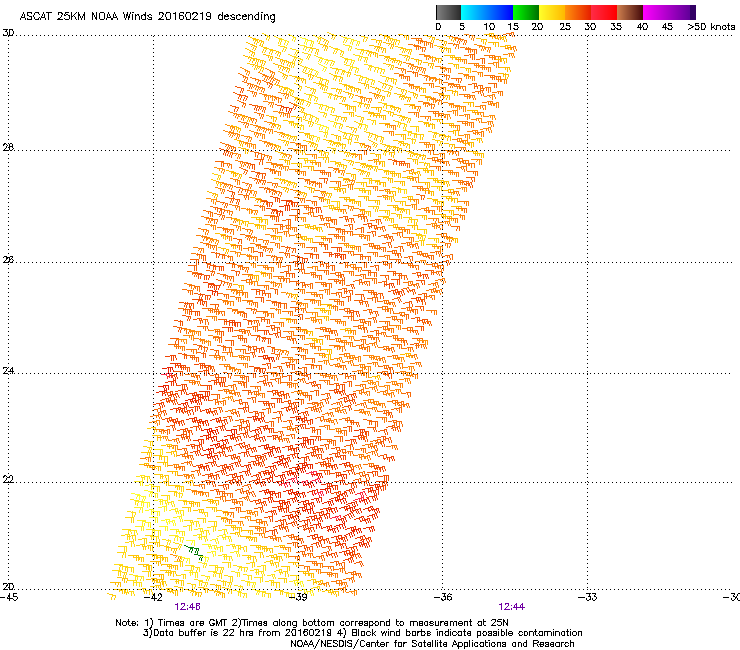Click the brown 35-40 knots legend color
The image size is (740, 650).
[630, 12]
